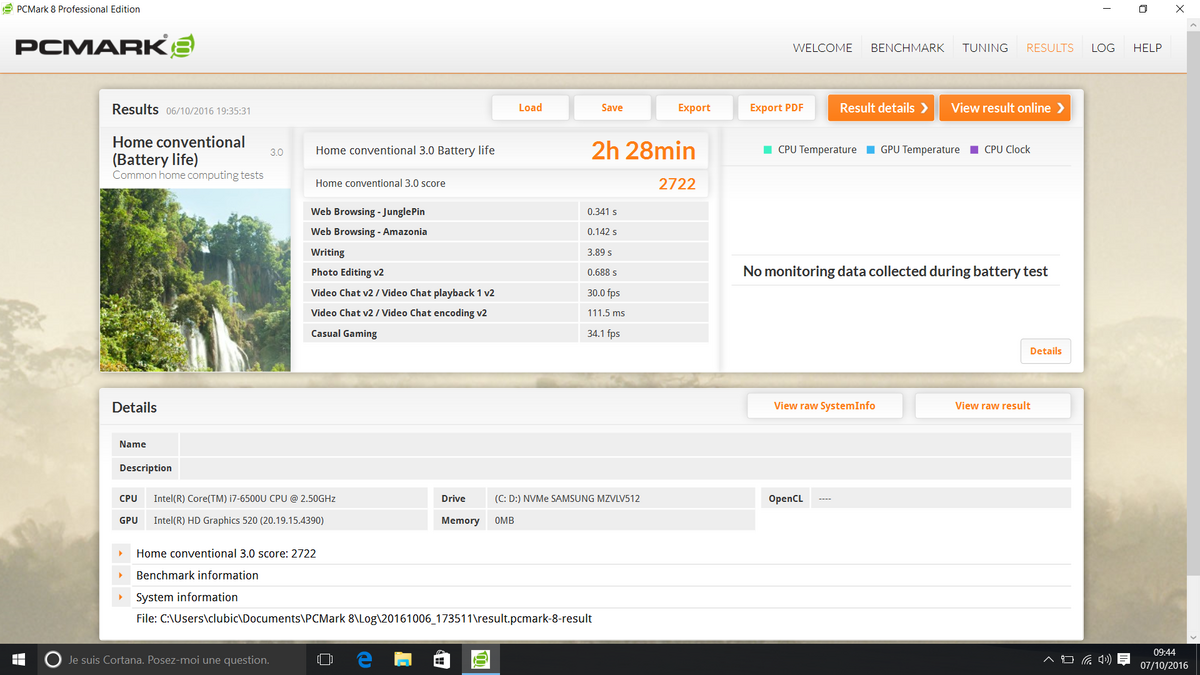Open Task View in the taskbar
The image size is (1200, 675).
(x=324, y=660)
